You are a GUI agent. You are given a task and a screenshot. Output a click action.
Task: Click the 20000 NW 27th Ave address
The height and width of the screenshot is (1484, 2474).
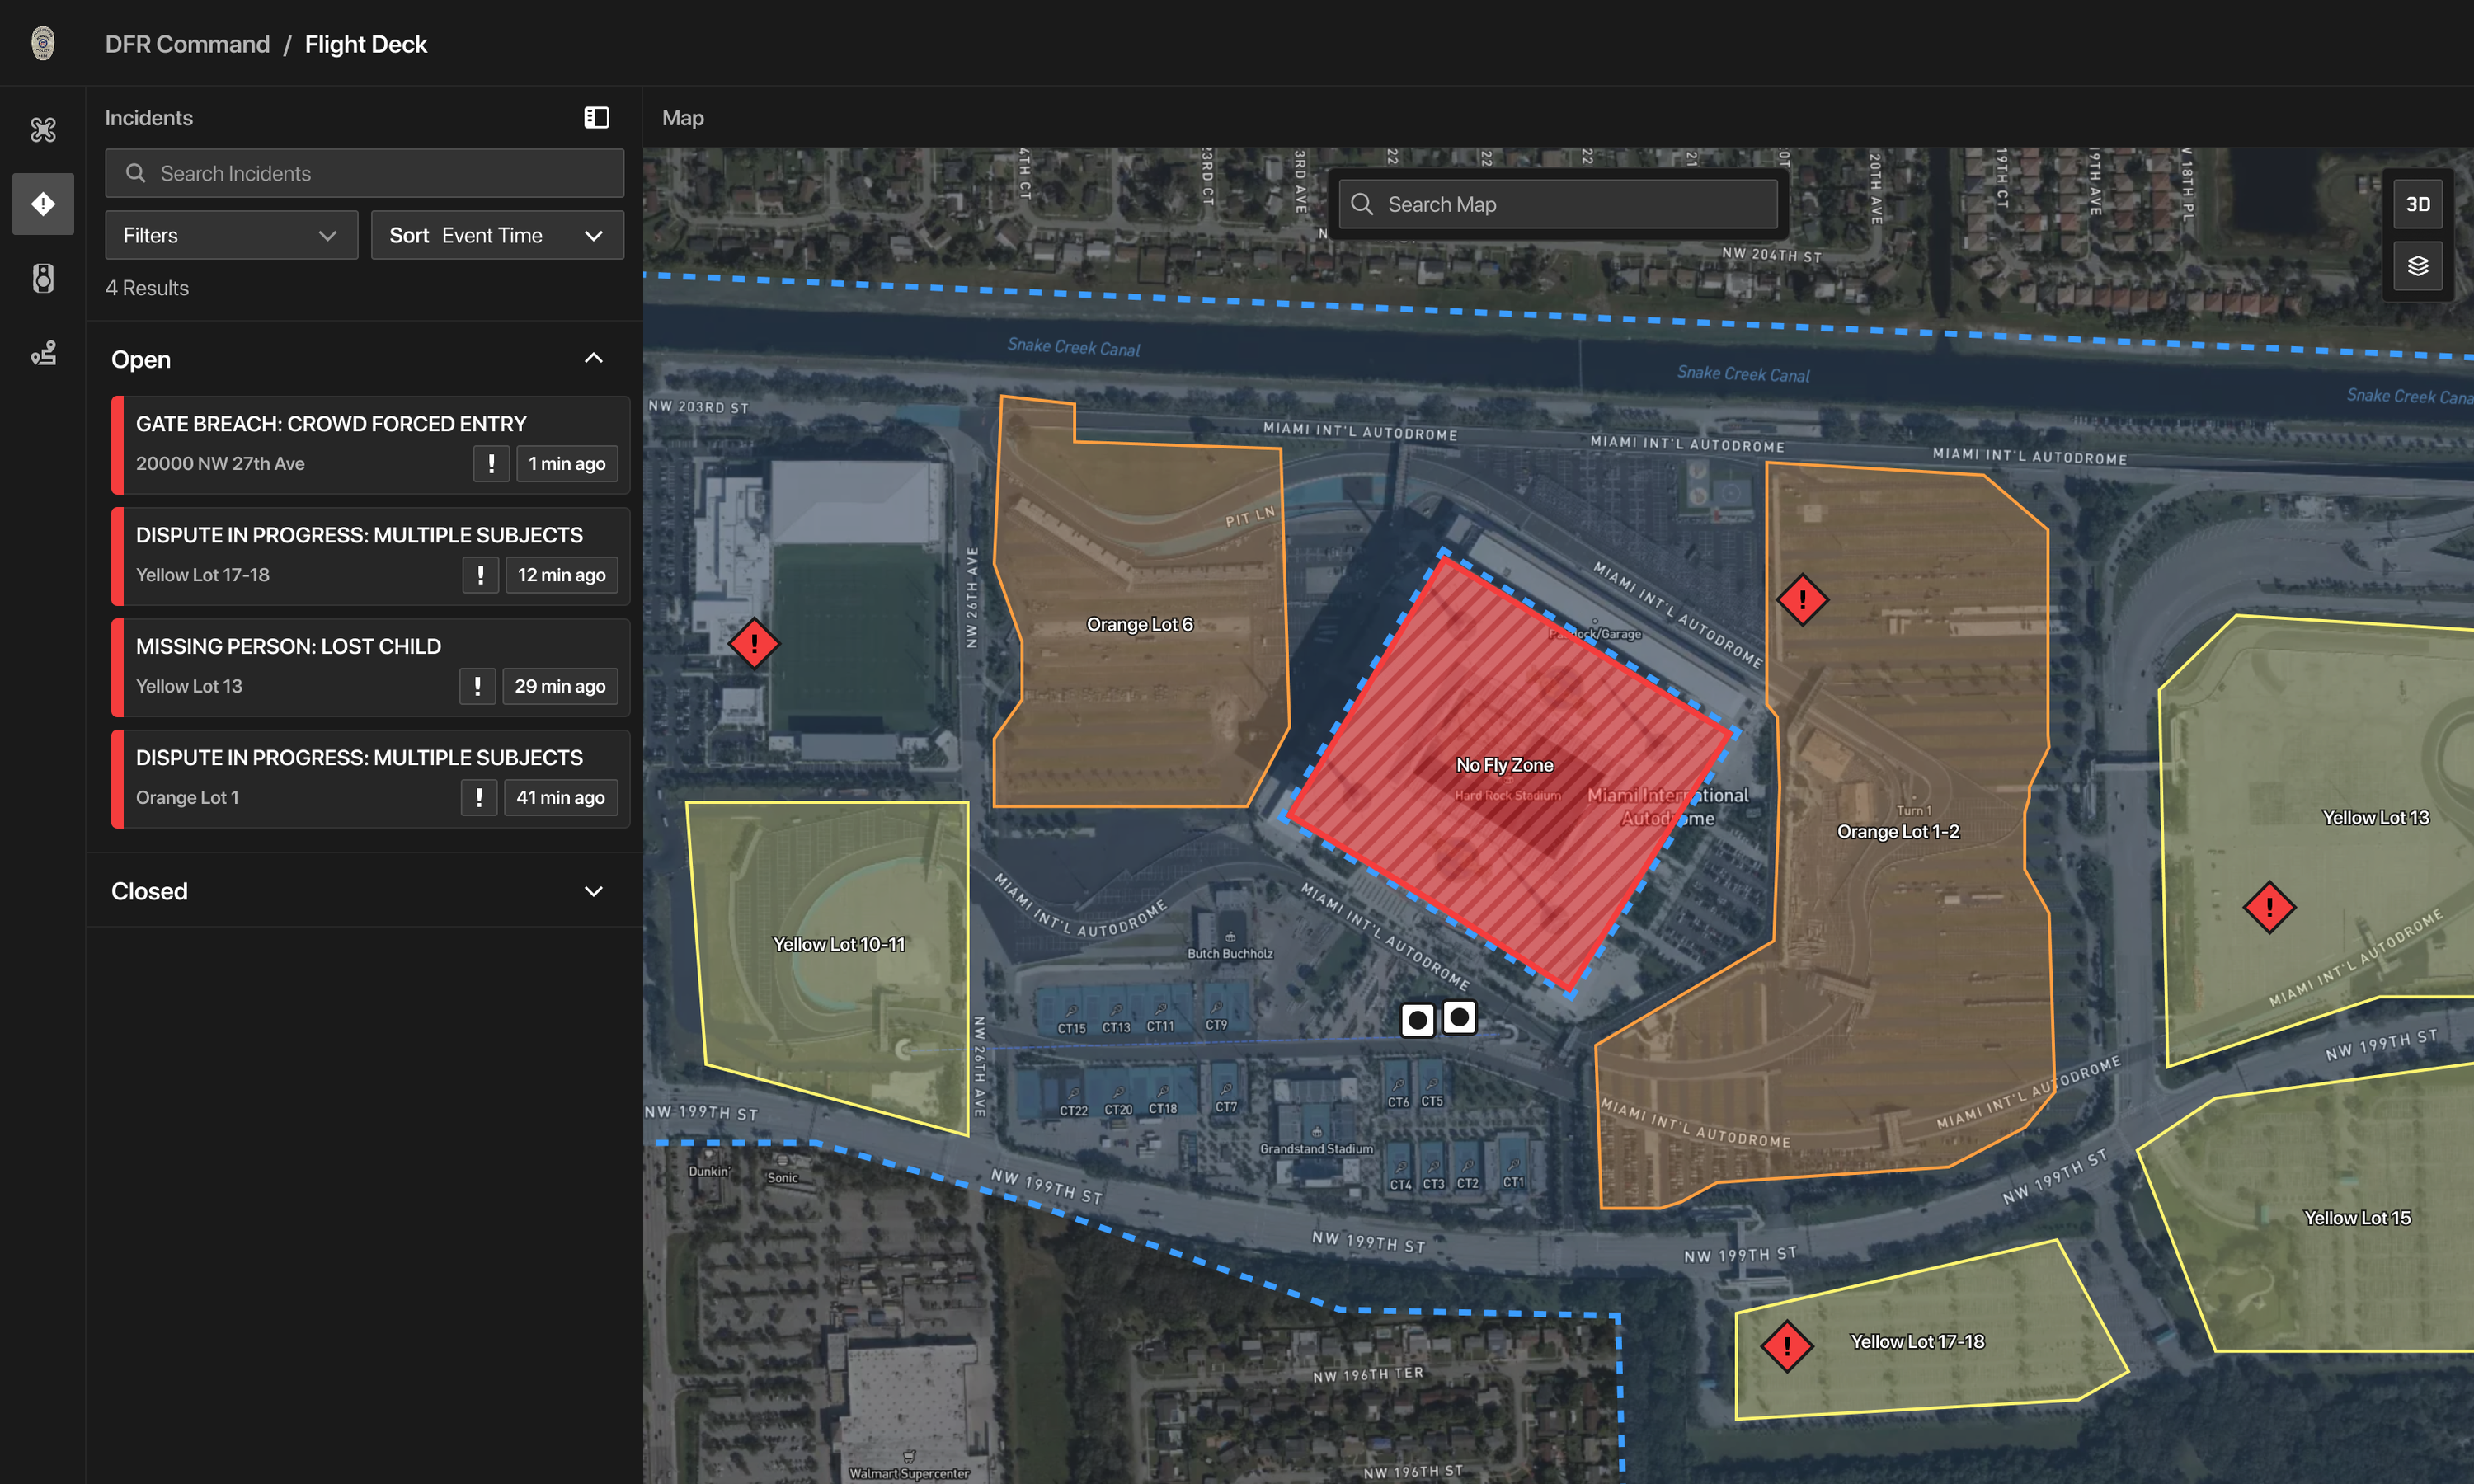220,464
